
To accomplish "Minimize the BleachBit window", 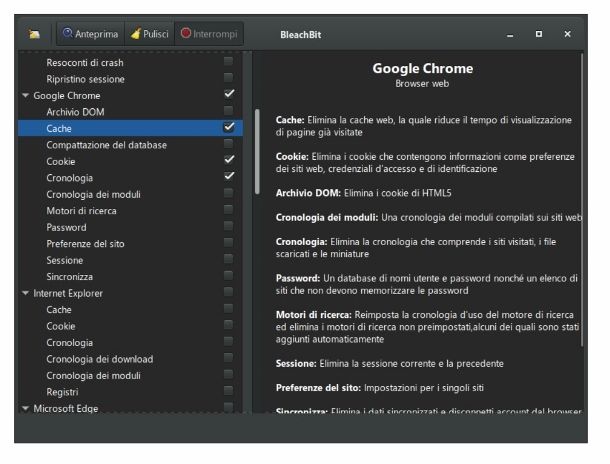I will 510,35.
